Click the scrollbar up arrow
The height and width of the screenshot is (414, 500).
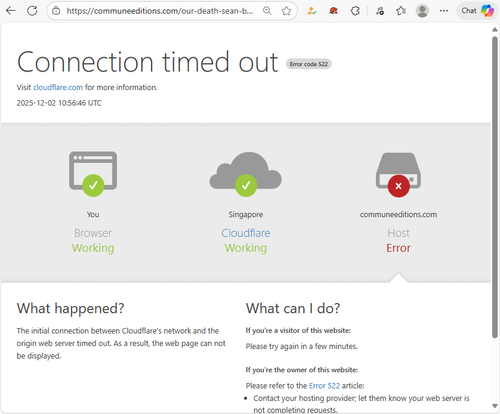(495, 30)
